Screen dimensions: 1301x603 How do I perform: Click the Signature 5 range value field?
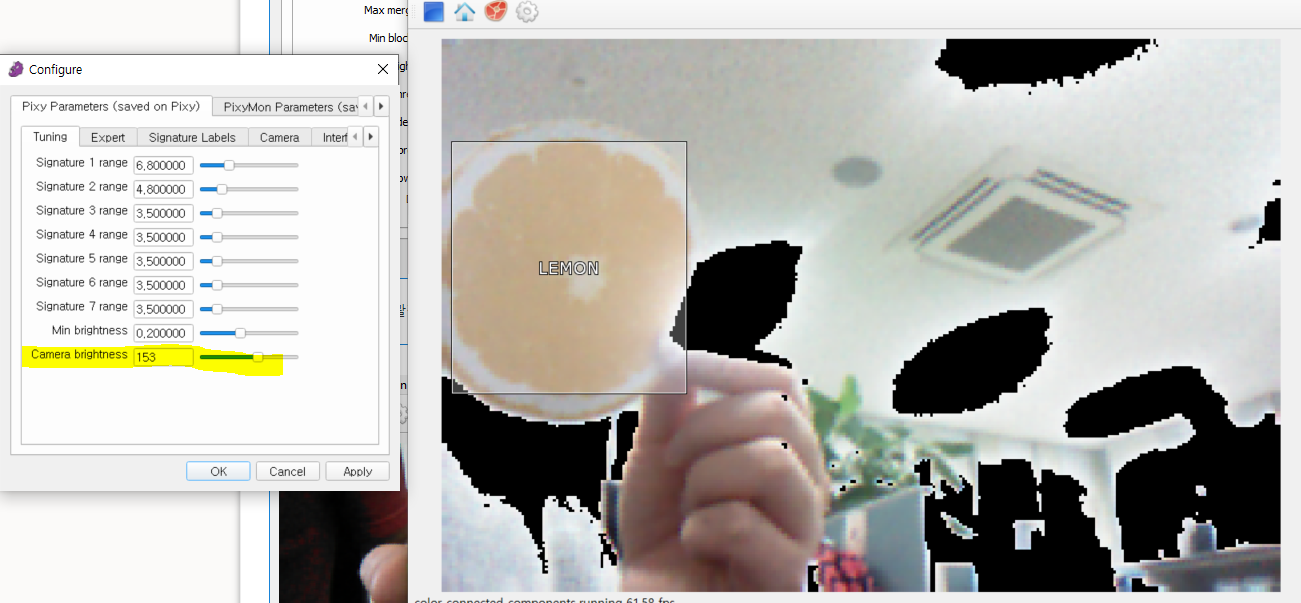coord(163,261)
